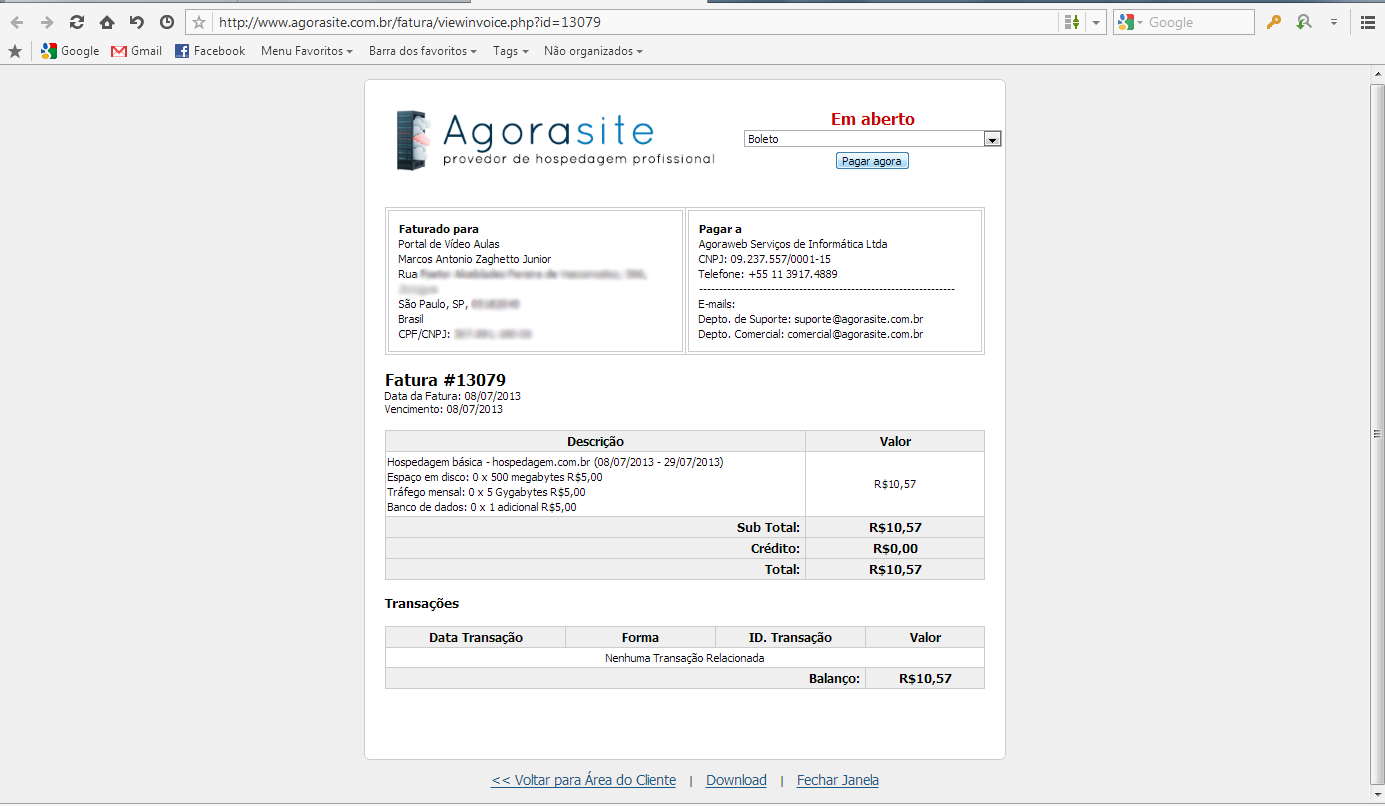Click the Transações heading
Viewport: 1385px width, 806px height.
click(422, 604)
